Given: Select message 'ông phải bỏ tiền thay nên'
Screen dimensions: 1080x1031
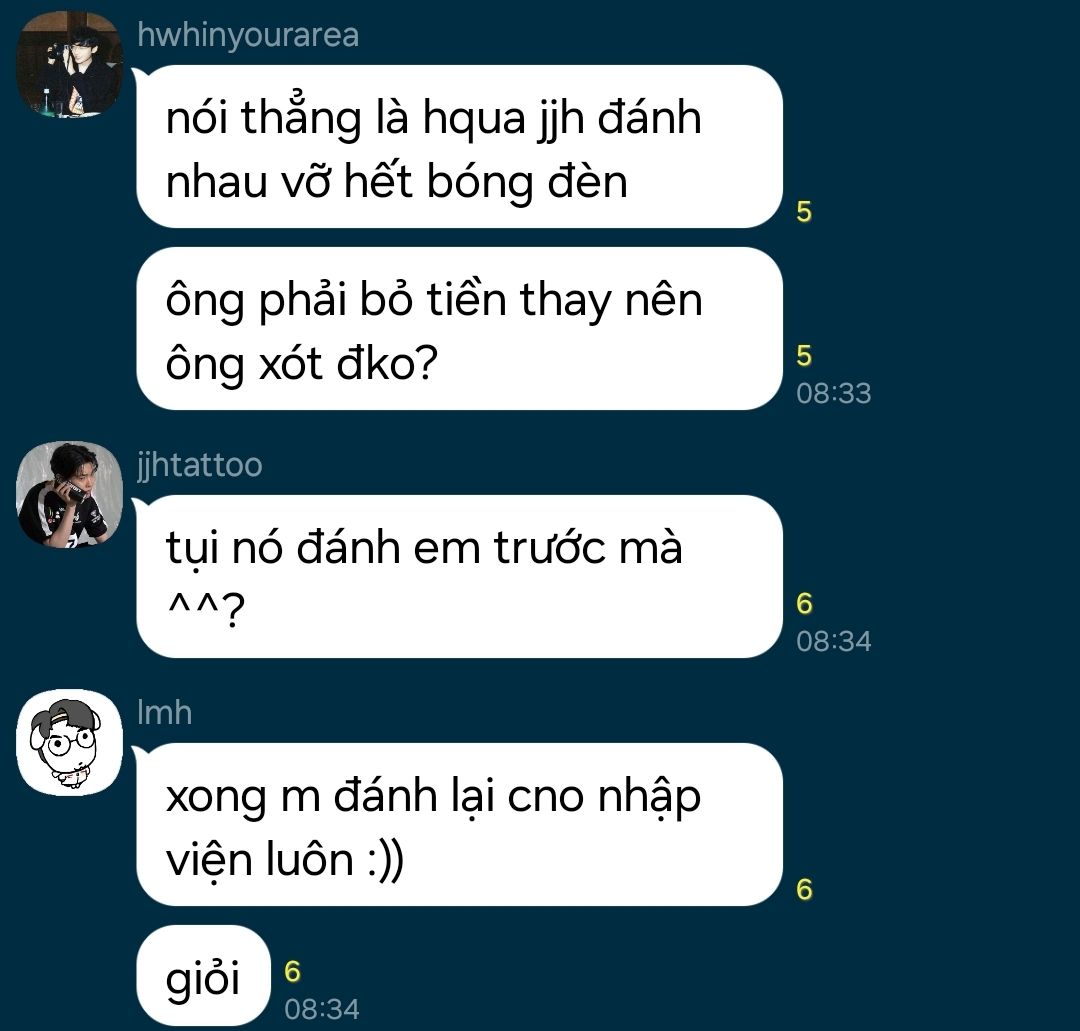Looking at the screenshot, I should [x=459, y=329].
